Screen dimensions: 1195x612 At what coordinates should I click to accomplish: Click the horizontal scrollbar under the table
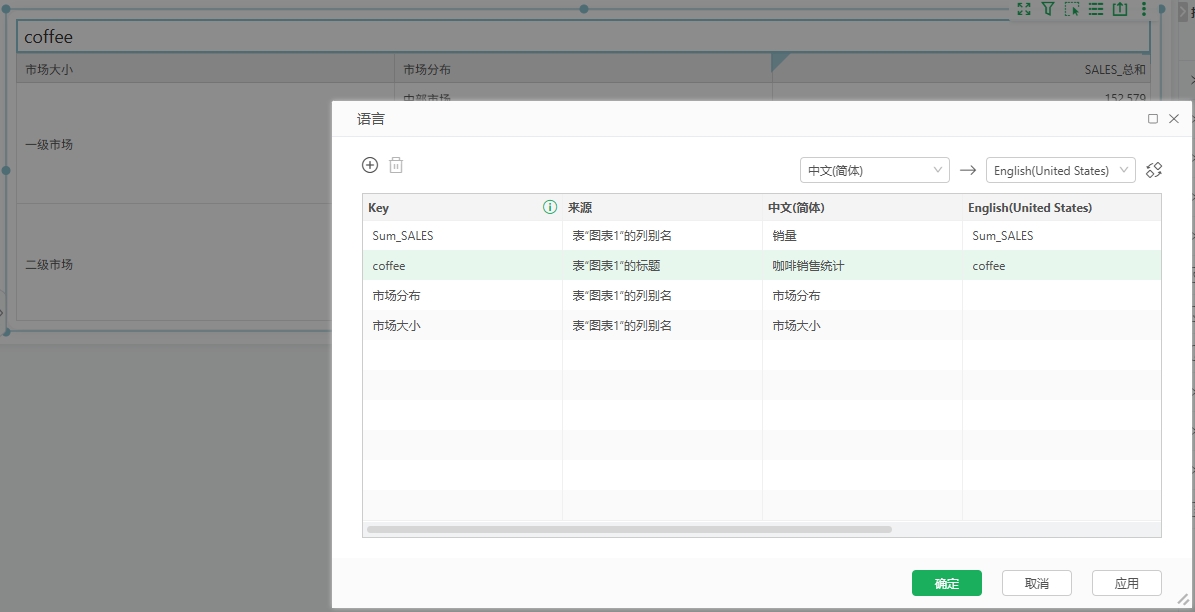629,529
